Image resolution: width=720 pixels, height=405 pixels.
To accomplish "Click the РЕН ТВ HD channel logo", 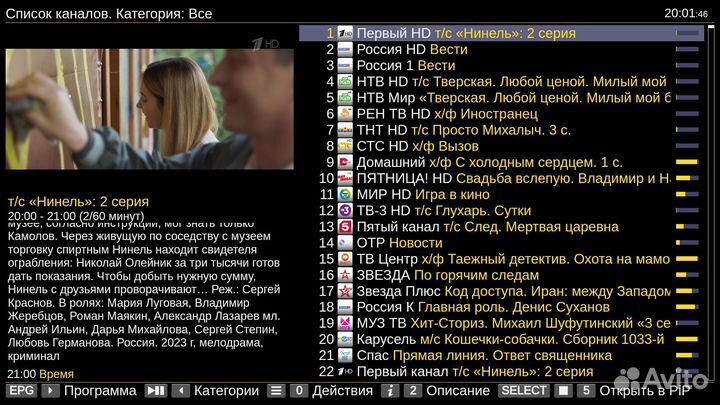I will (345, 113).
